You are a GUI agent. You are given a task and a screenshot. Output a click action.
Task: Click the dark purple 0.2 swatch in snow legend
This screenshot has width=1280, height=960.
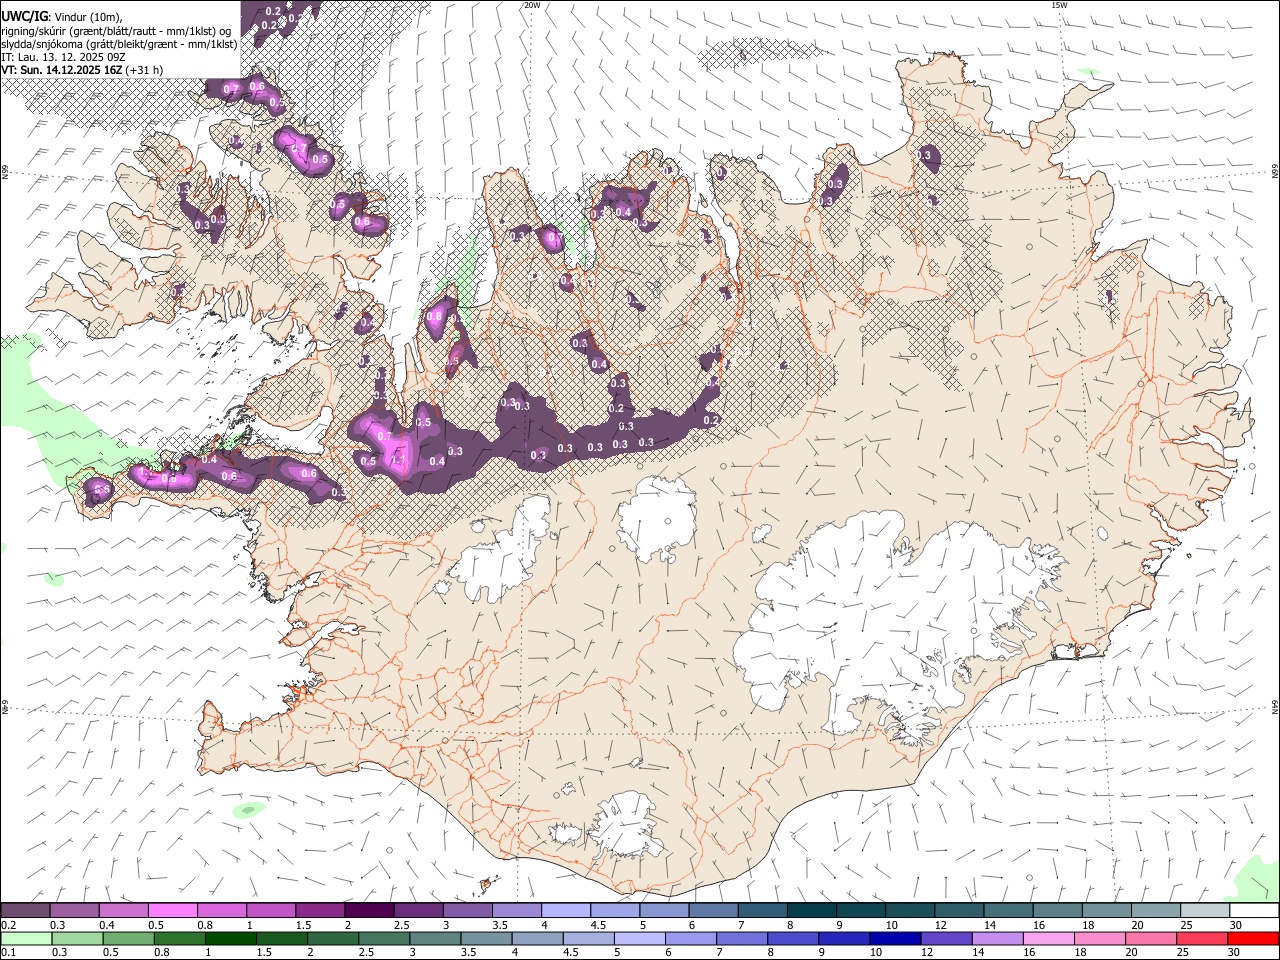(x=26, y=910)
